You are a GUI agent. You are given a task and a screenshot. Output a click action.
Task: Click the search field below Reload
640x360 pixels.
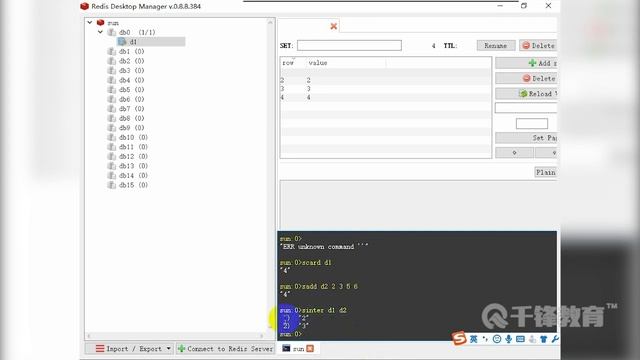[x=526, y=108]
